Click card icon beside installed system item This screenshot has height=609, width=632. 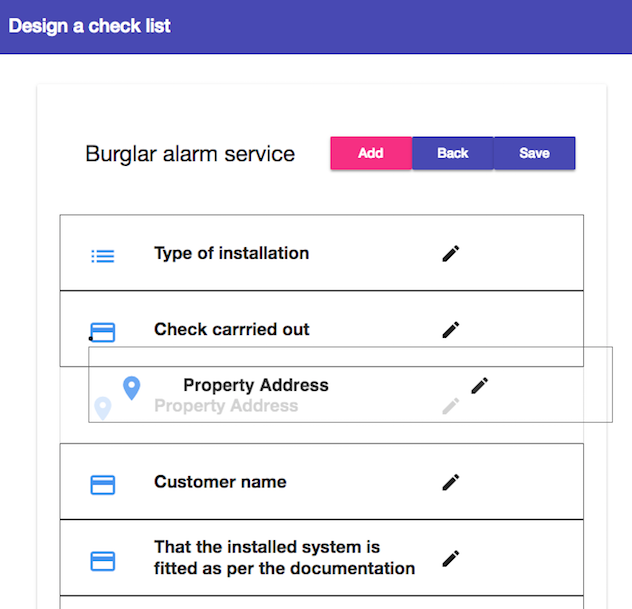tap(103, 561)
